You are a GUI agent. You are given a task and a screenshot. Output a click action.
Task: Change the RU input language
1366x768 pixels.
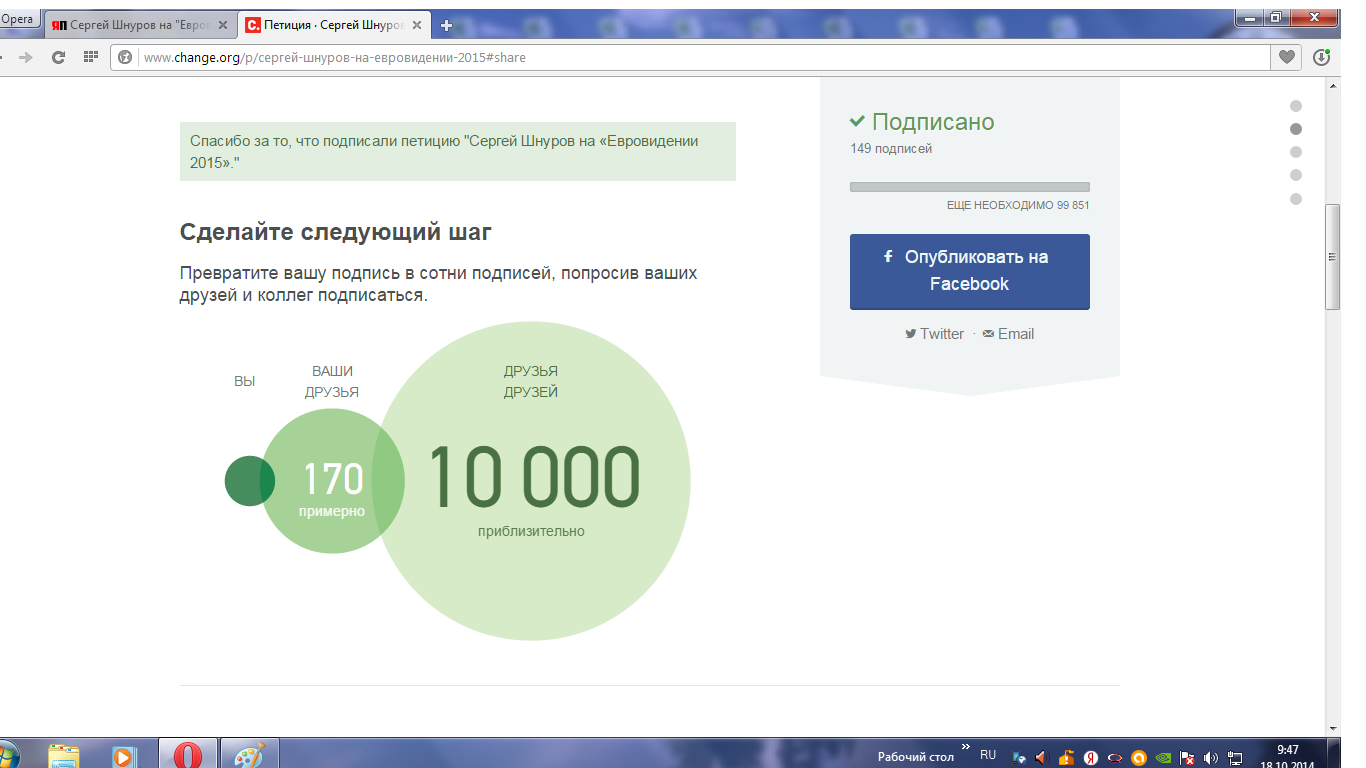(988, 755)
